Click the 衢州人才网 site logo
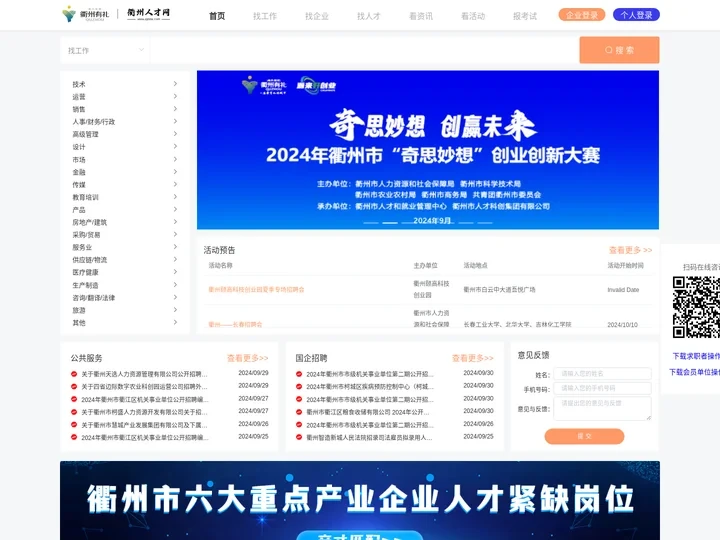 click(x=148, y=14)
